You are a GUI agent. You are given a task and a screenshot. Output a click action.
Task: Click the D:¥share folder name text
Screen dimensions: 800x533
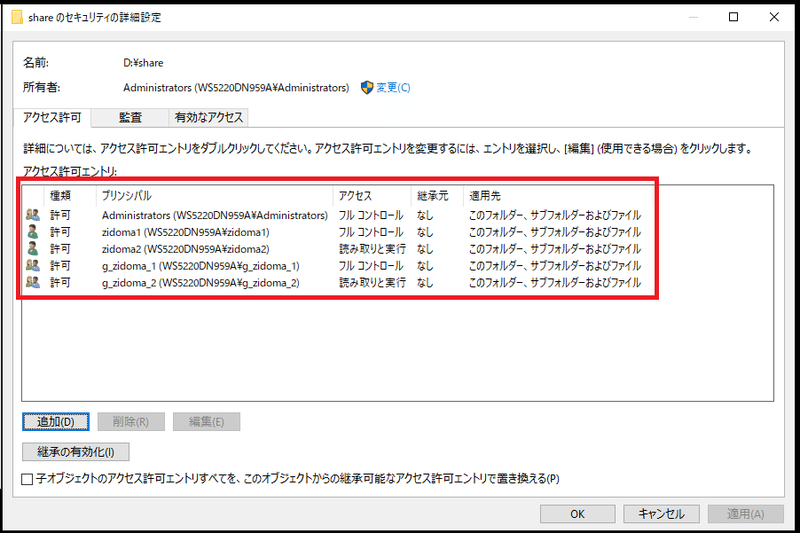tap(143, 63)
